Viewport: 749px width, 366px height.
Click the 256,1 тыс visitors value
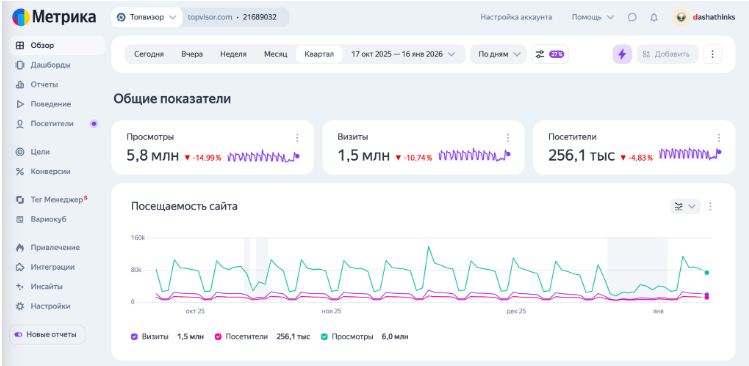(581, 156)
